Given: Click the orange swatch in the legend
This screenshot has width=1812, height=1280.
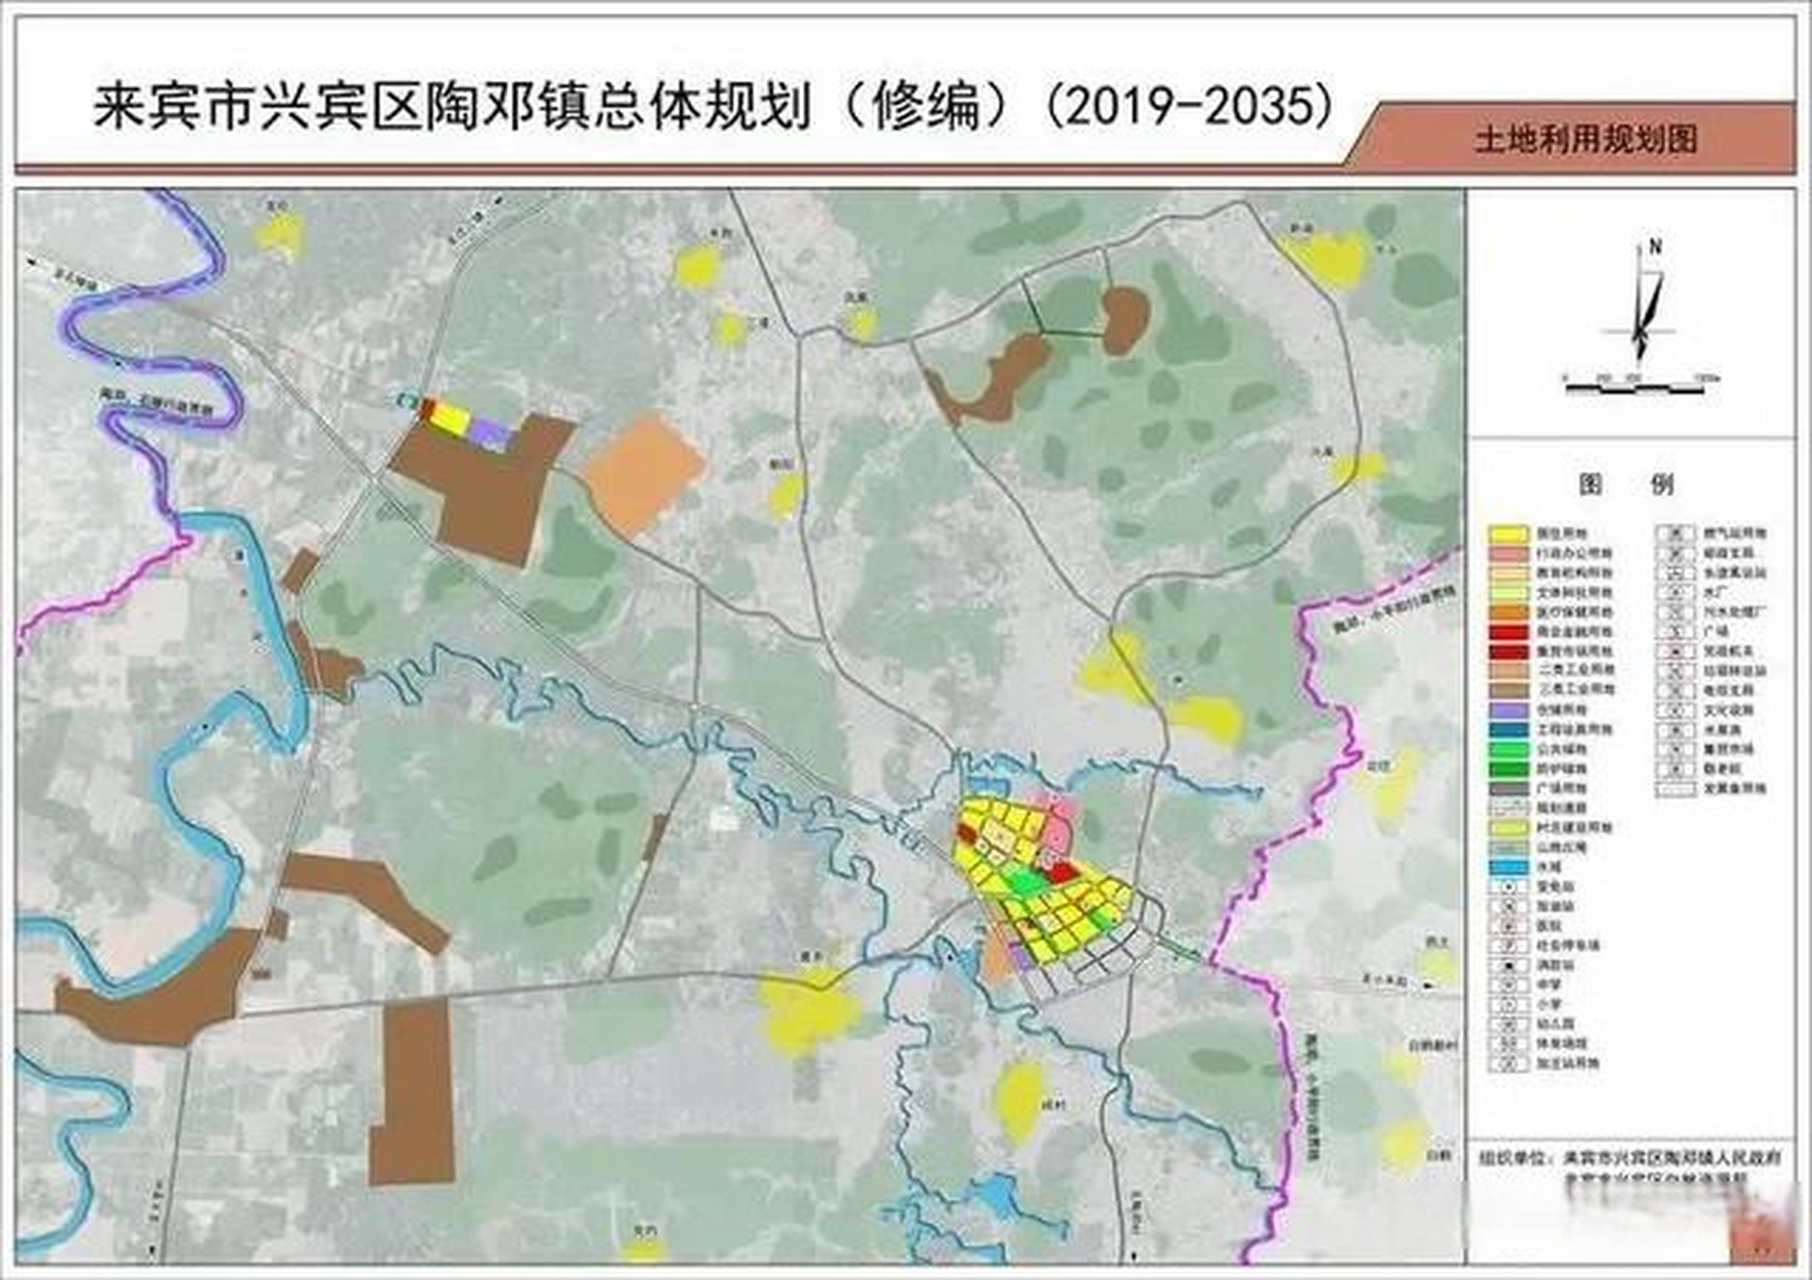Looking at the screenshot, I should (x=1508, y=612).
